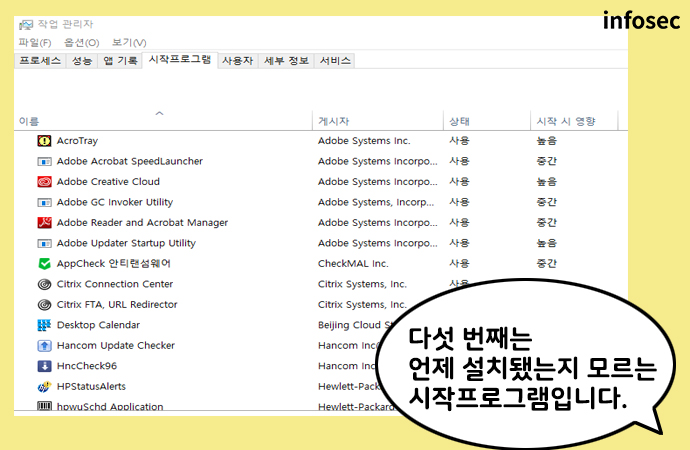Click 중간 impact for Adobe Reader and Acrobat Manager
This screenshot has height=450, width=690.
coord(547,223)
